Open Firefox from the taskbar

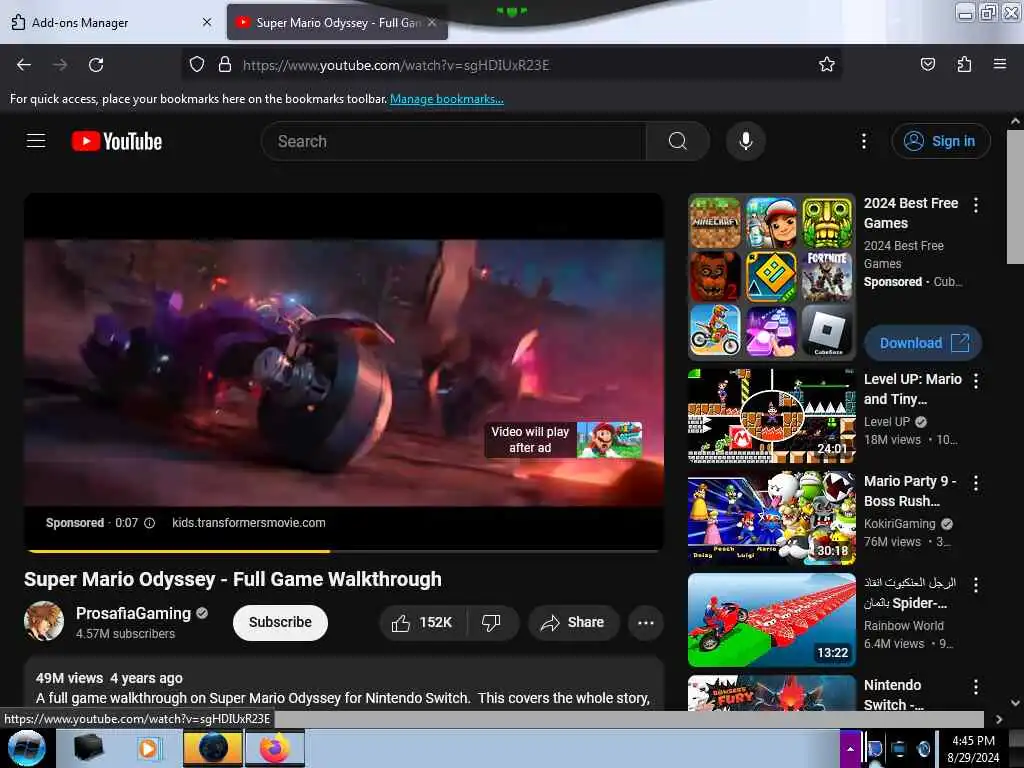coord(275,748)
